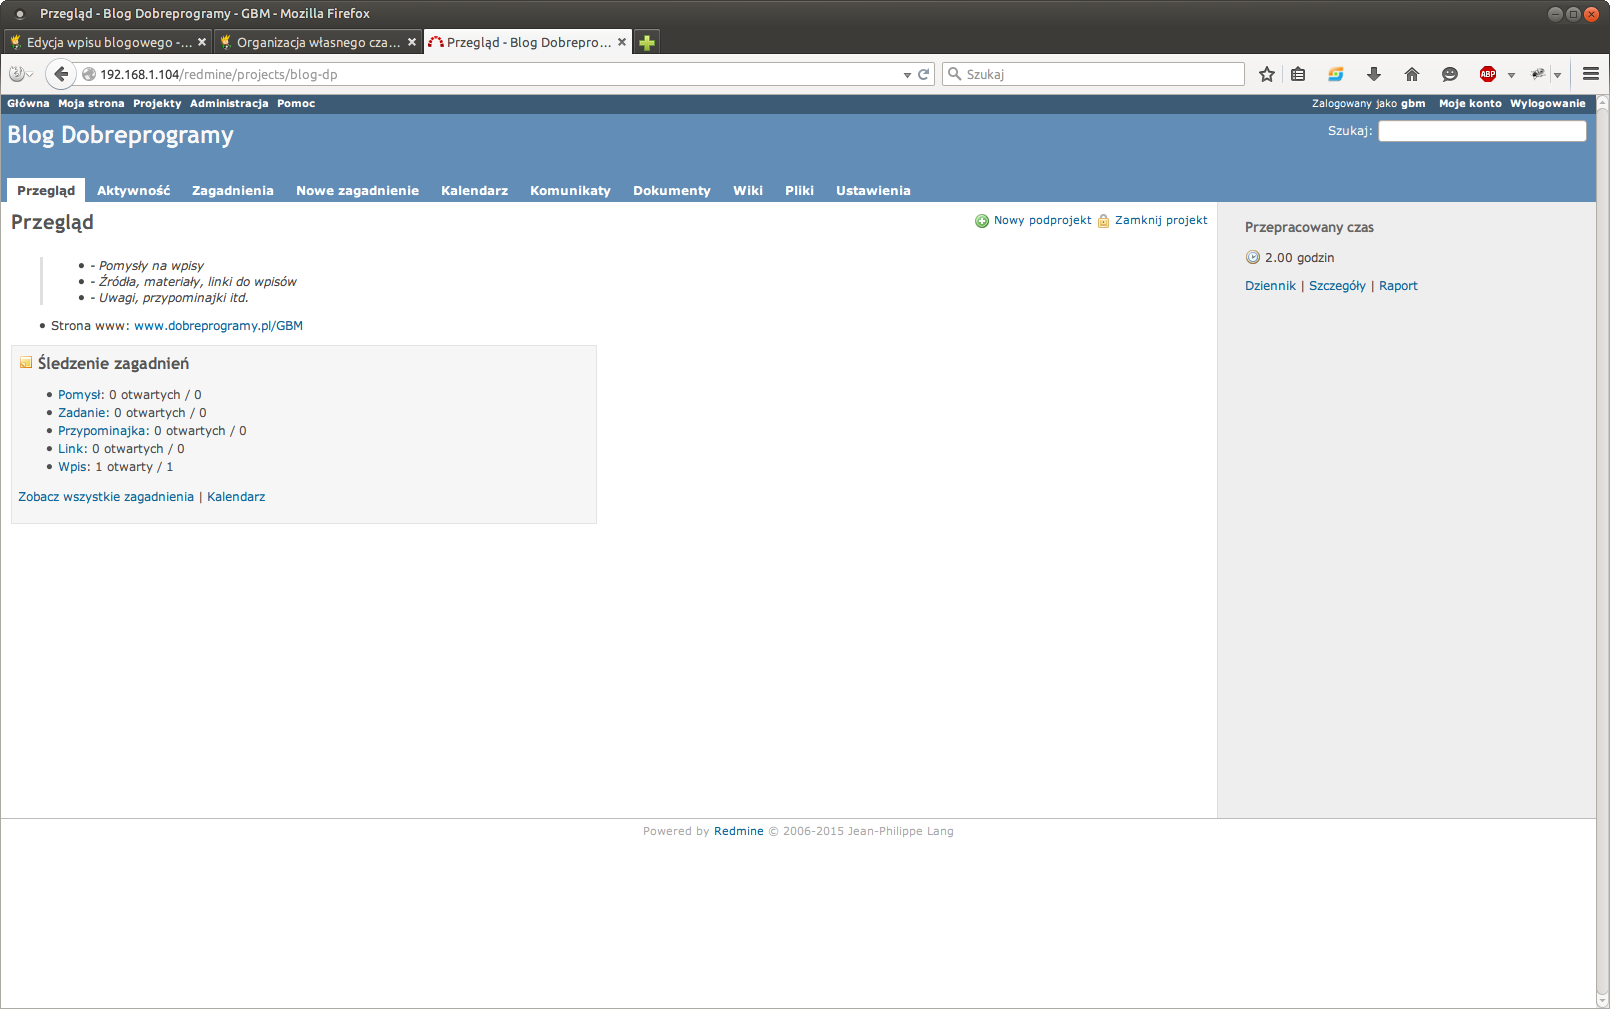Click the Blog Dobreprogramy project title
This screenshot has width=1610, height=1009.
pos(120,135)
